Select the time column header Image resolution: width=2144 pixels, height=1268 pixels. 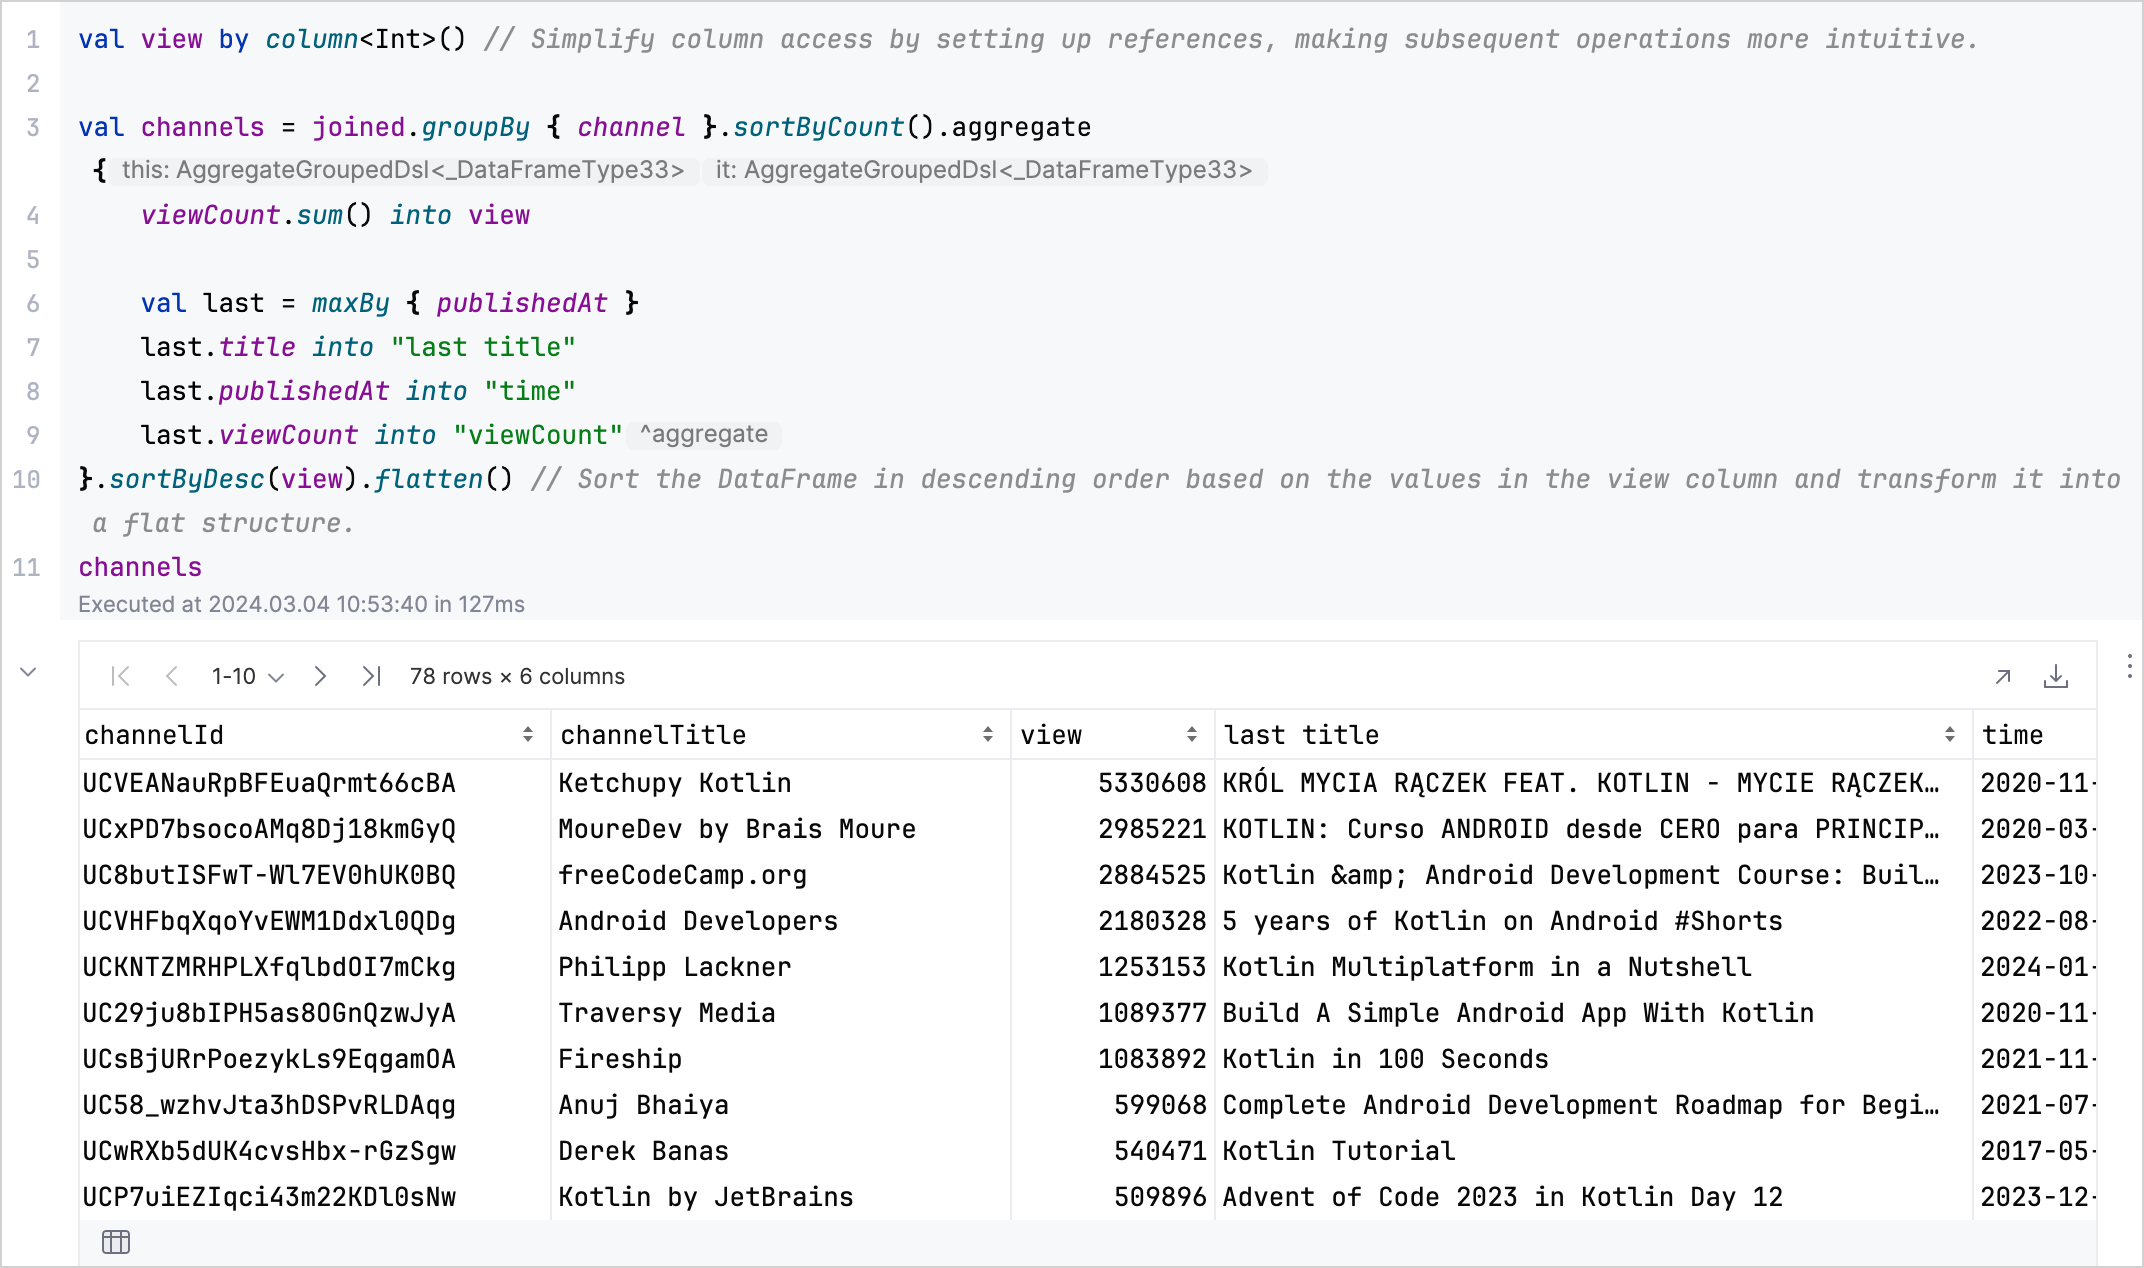click(2012, 735)
